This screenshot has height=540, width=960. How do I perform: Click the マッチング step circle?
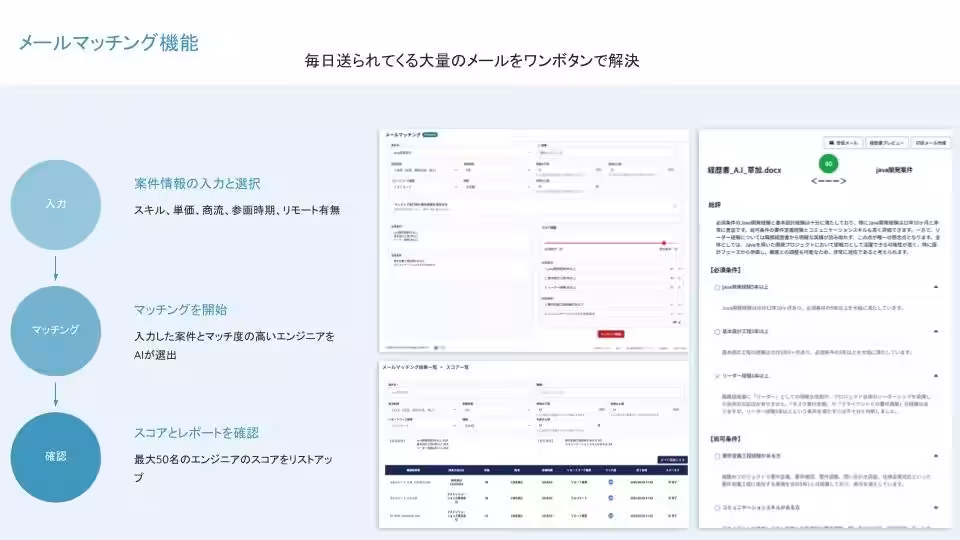(x=56, y=331)
